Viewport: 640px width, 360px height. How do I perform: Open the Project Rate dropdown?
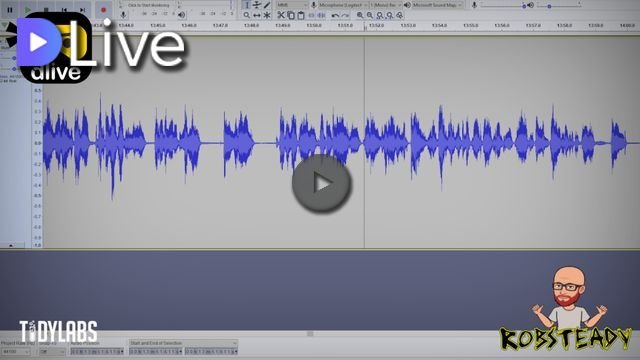coord(16,351)
